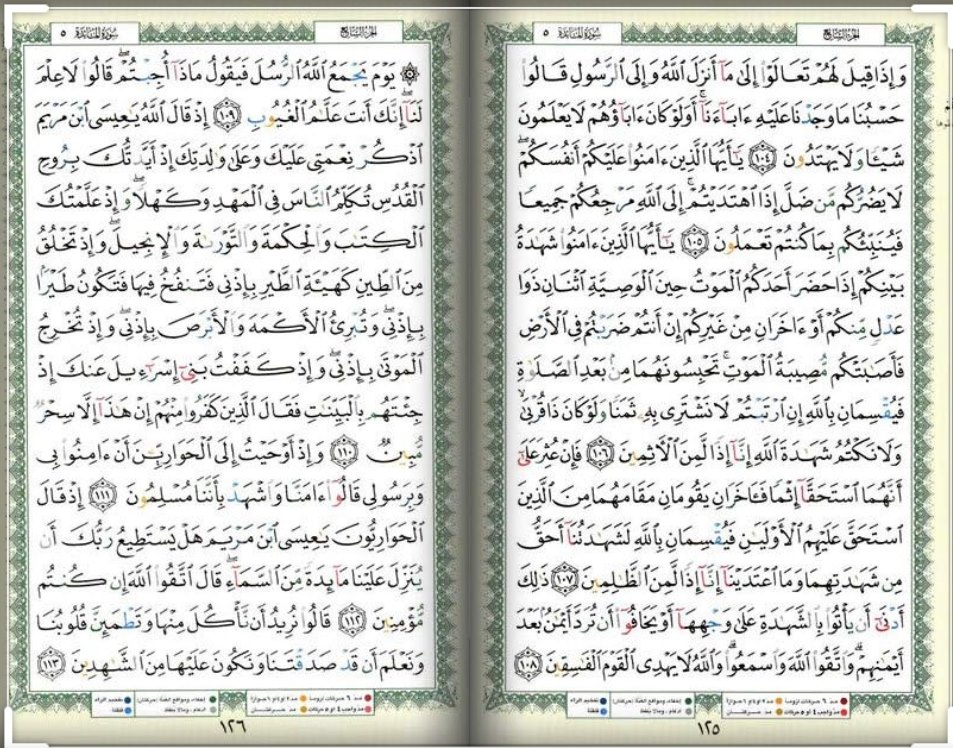Pick the dark green legend dot on page 125
953x748 pixels.
689,701
